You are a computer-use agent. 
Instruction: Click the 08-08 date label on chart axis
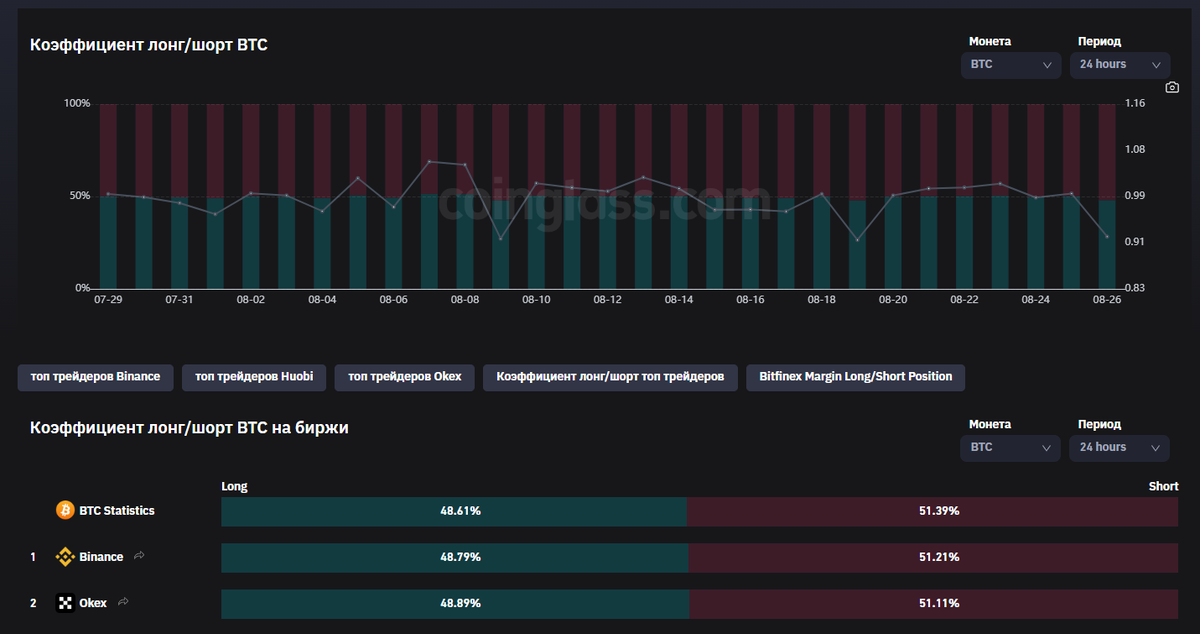tap(465, 300)
